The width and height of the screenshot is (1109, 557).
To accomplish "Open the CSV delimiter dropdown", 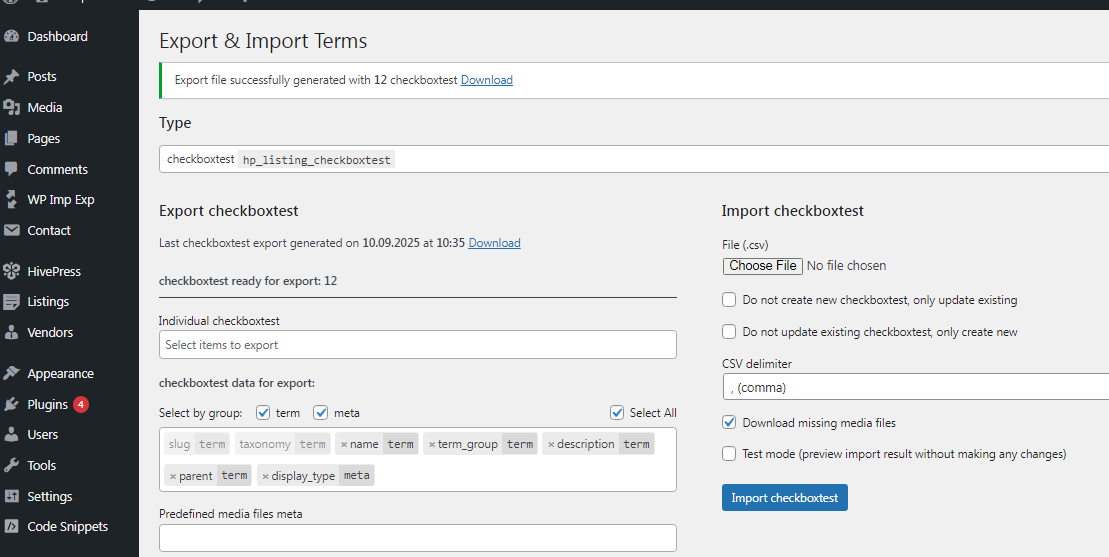I will click(914, 387).
